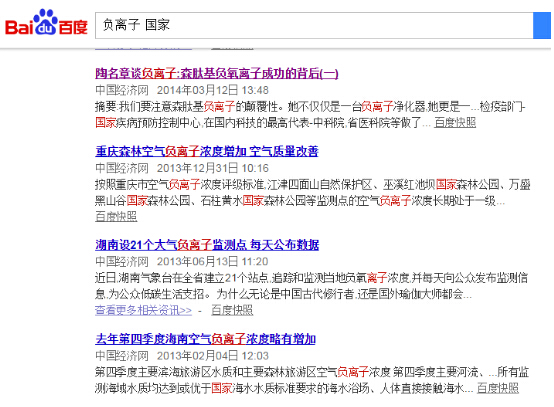Click date text 2014年03月12日 13:48

(213, 90)
